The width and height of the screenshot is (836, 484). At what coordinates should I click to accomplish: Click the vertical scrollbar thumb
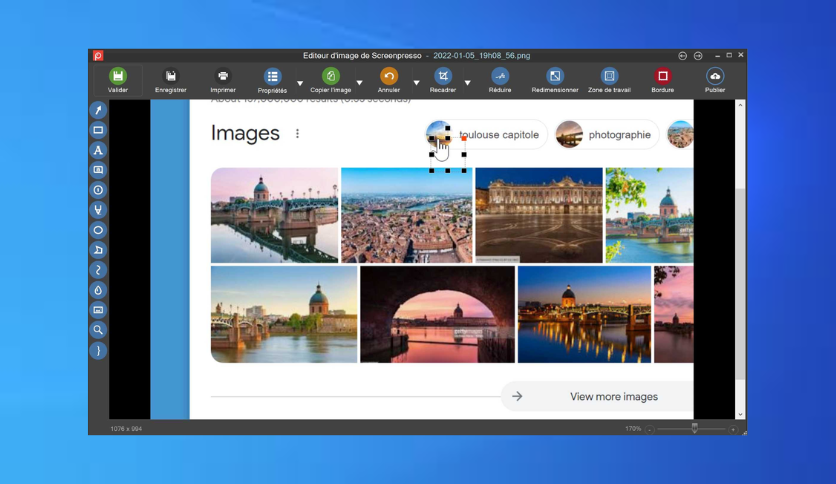[x=740, y=284]
